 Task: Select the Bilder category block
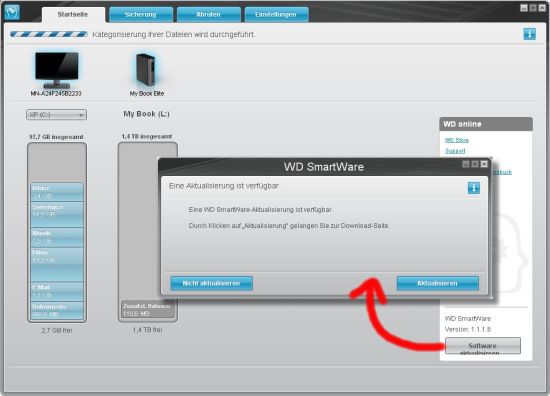(57, 192)
